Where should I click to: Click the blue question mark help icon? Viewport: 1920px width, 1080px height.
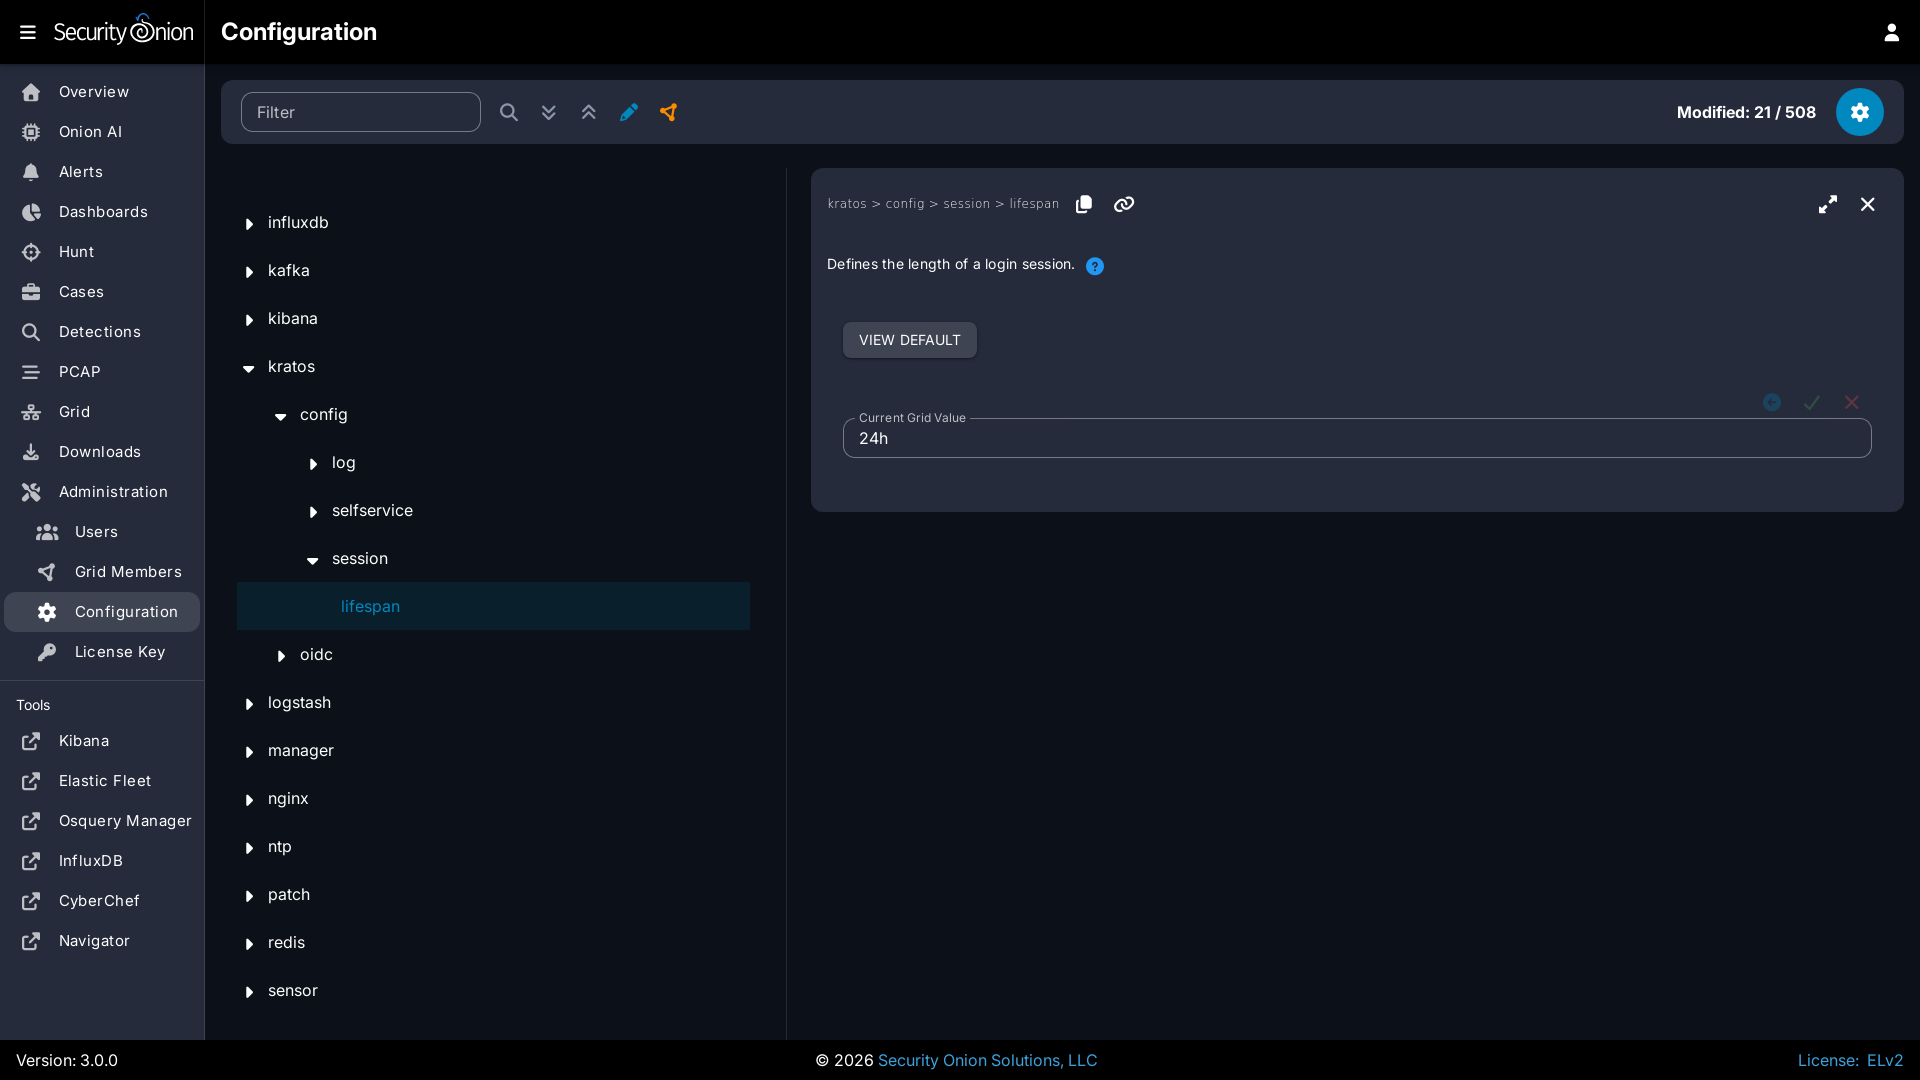click(1094, 266)
